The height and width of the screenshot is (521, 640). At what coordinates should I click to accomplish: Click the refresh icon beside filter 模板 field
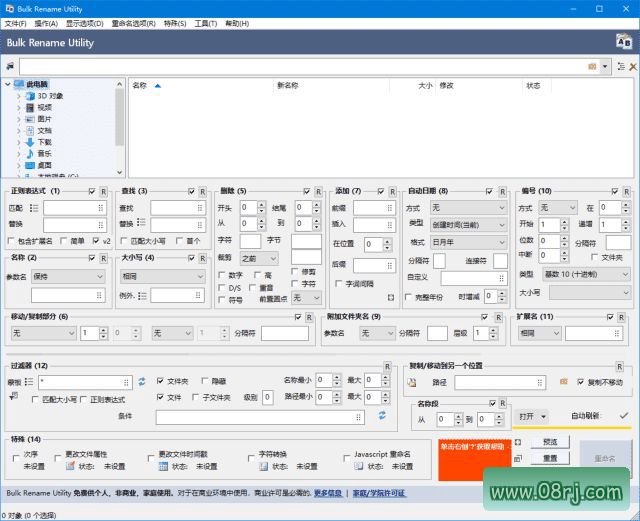point(142,381)
